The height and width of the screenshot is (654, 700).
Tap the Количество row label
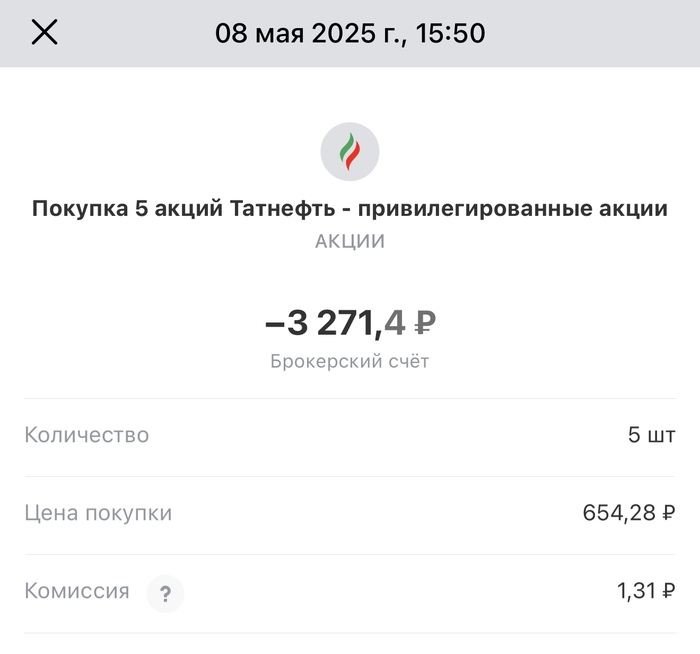click(x=87, y=435)
